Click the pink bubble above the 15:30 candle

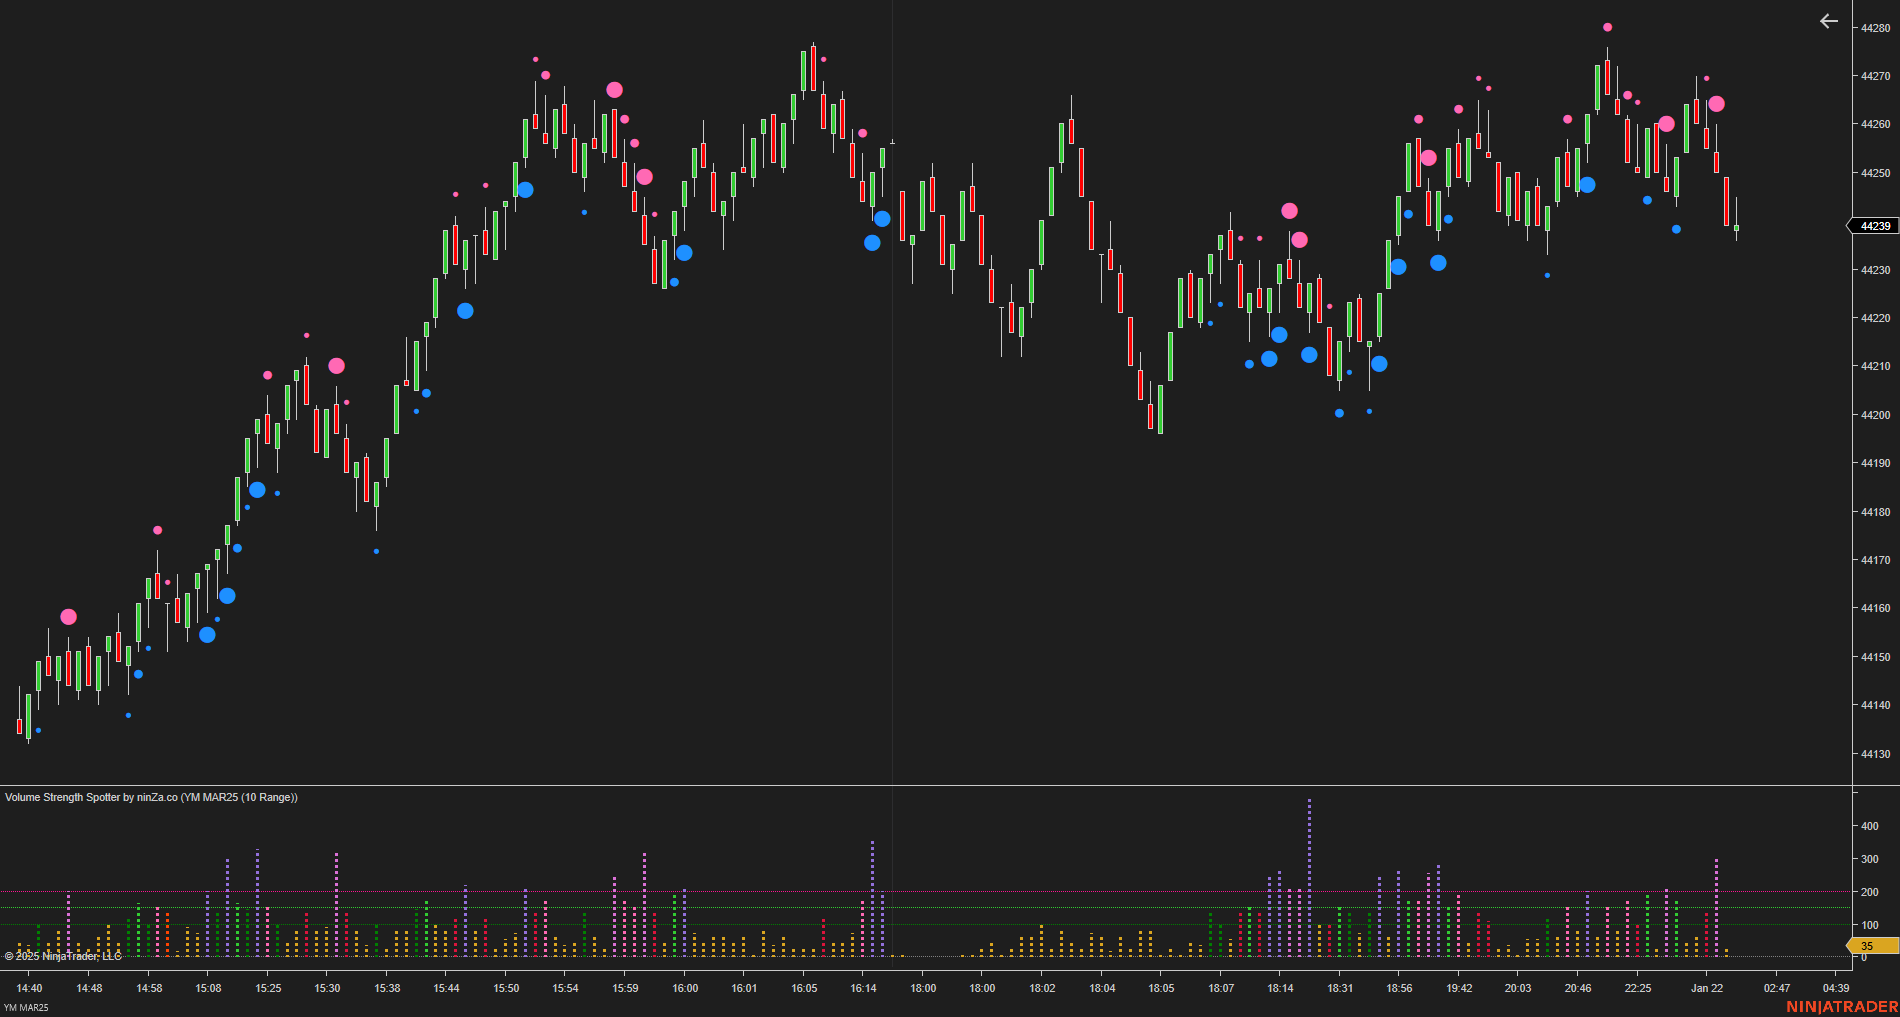tap(336, 366)
